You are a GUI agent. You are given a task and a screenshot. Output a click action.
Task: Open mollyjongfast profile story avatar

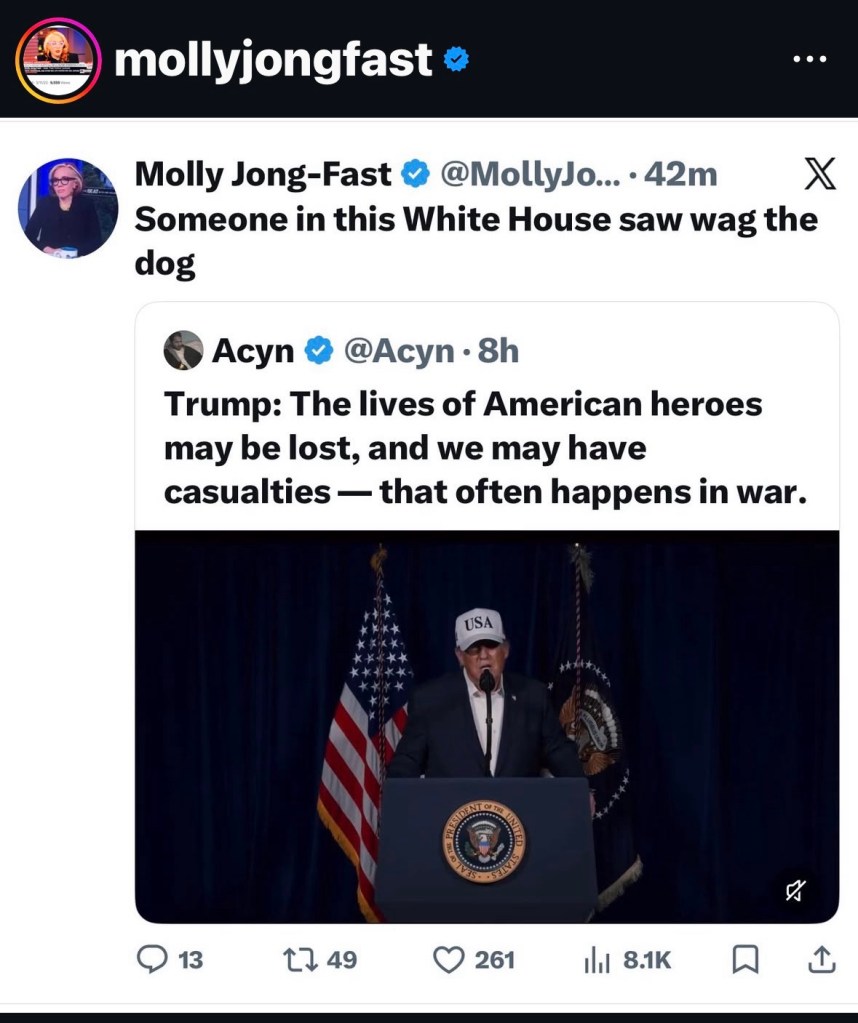click(59, 60)
